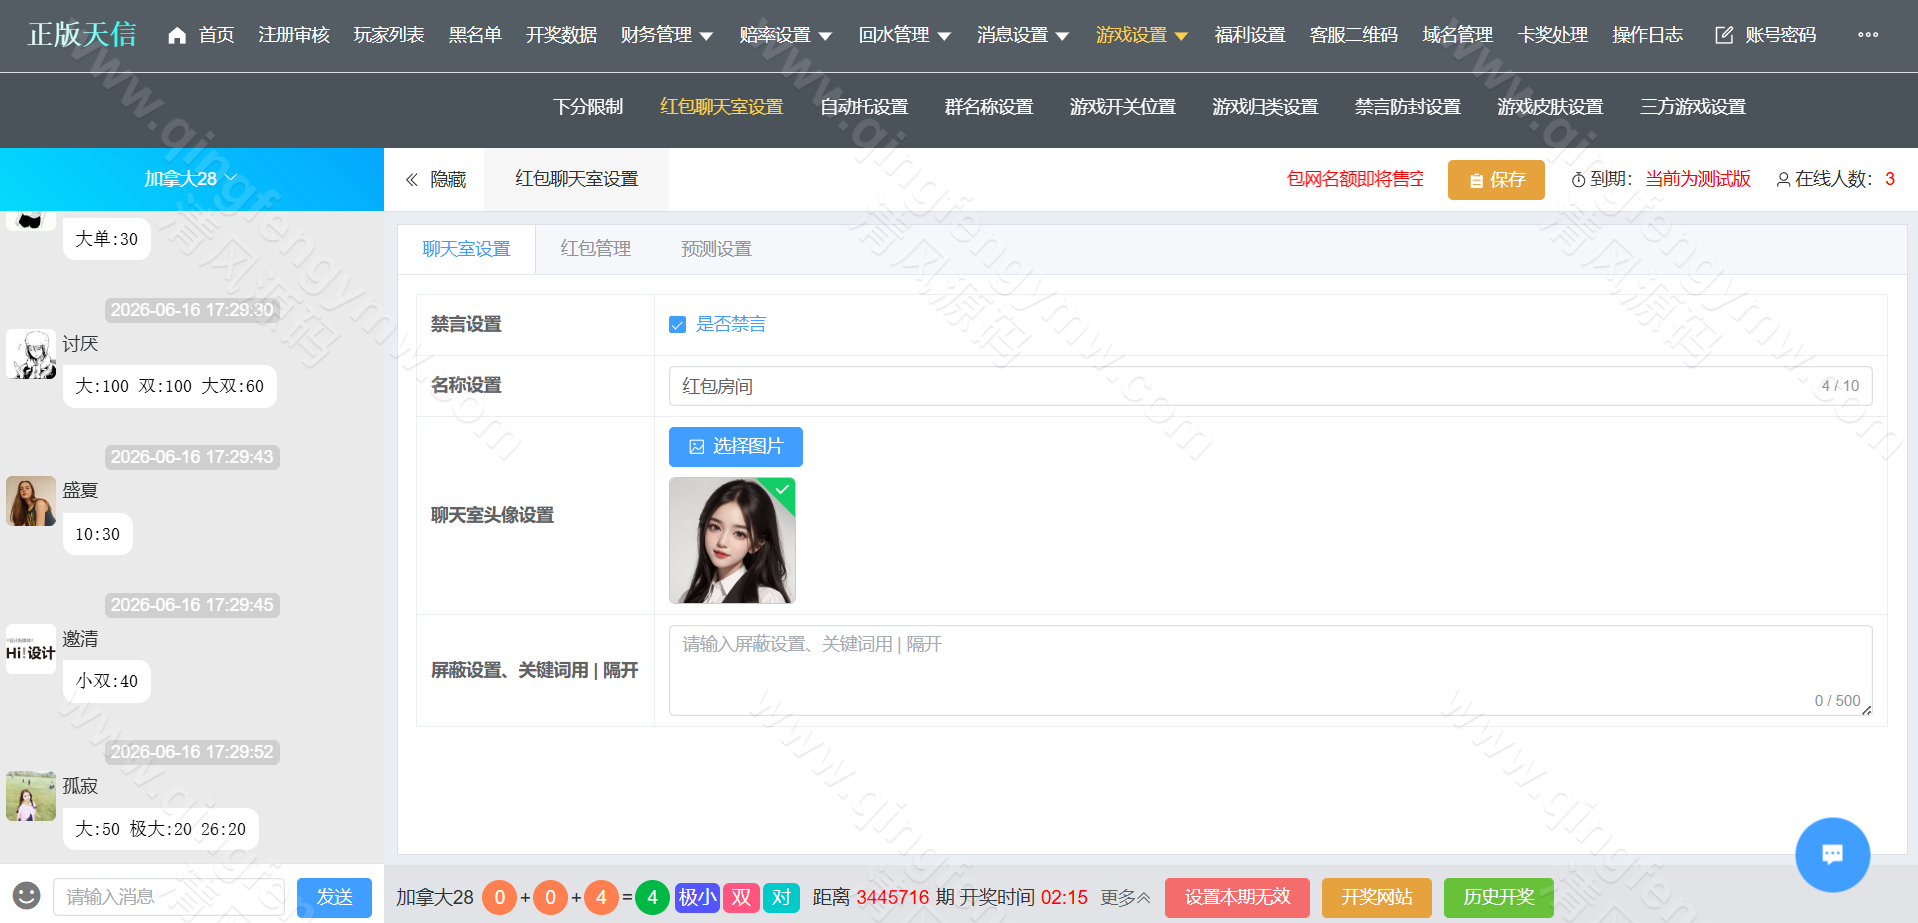Switch to the 红包管理 tab
The height and width of the screenshot is (923, 1918).
[x=596, y=249]
